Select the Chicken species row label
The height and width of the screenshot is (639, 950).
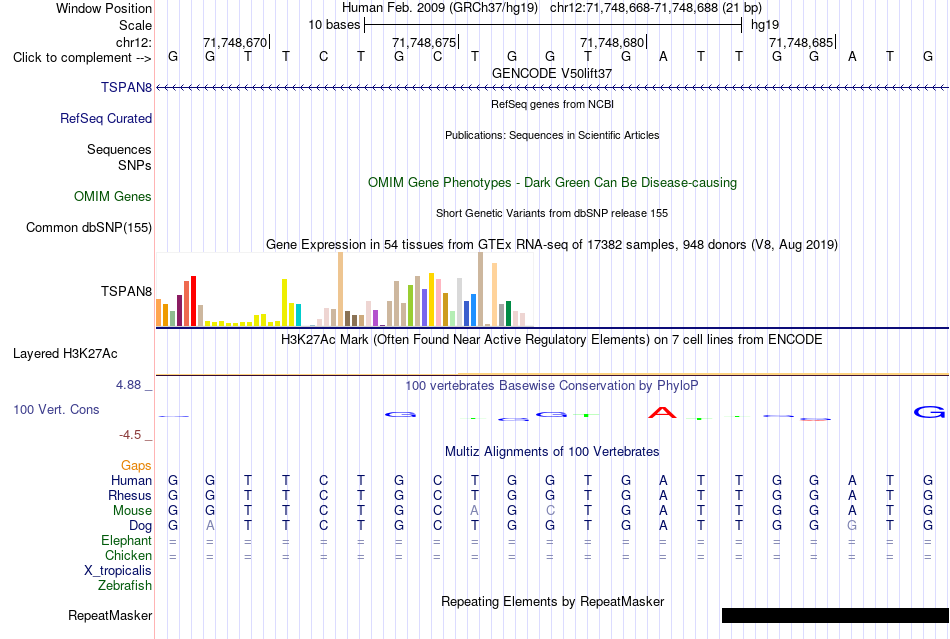[128, 555]
